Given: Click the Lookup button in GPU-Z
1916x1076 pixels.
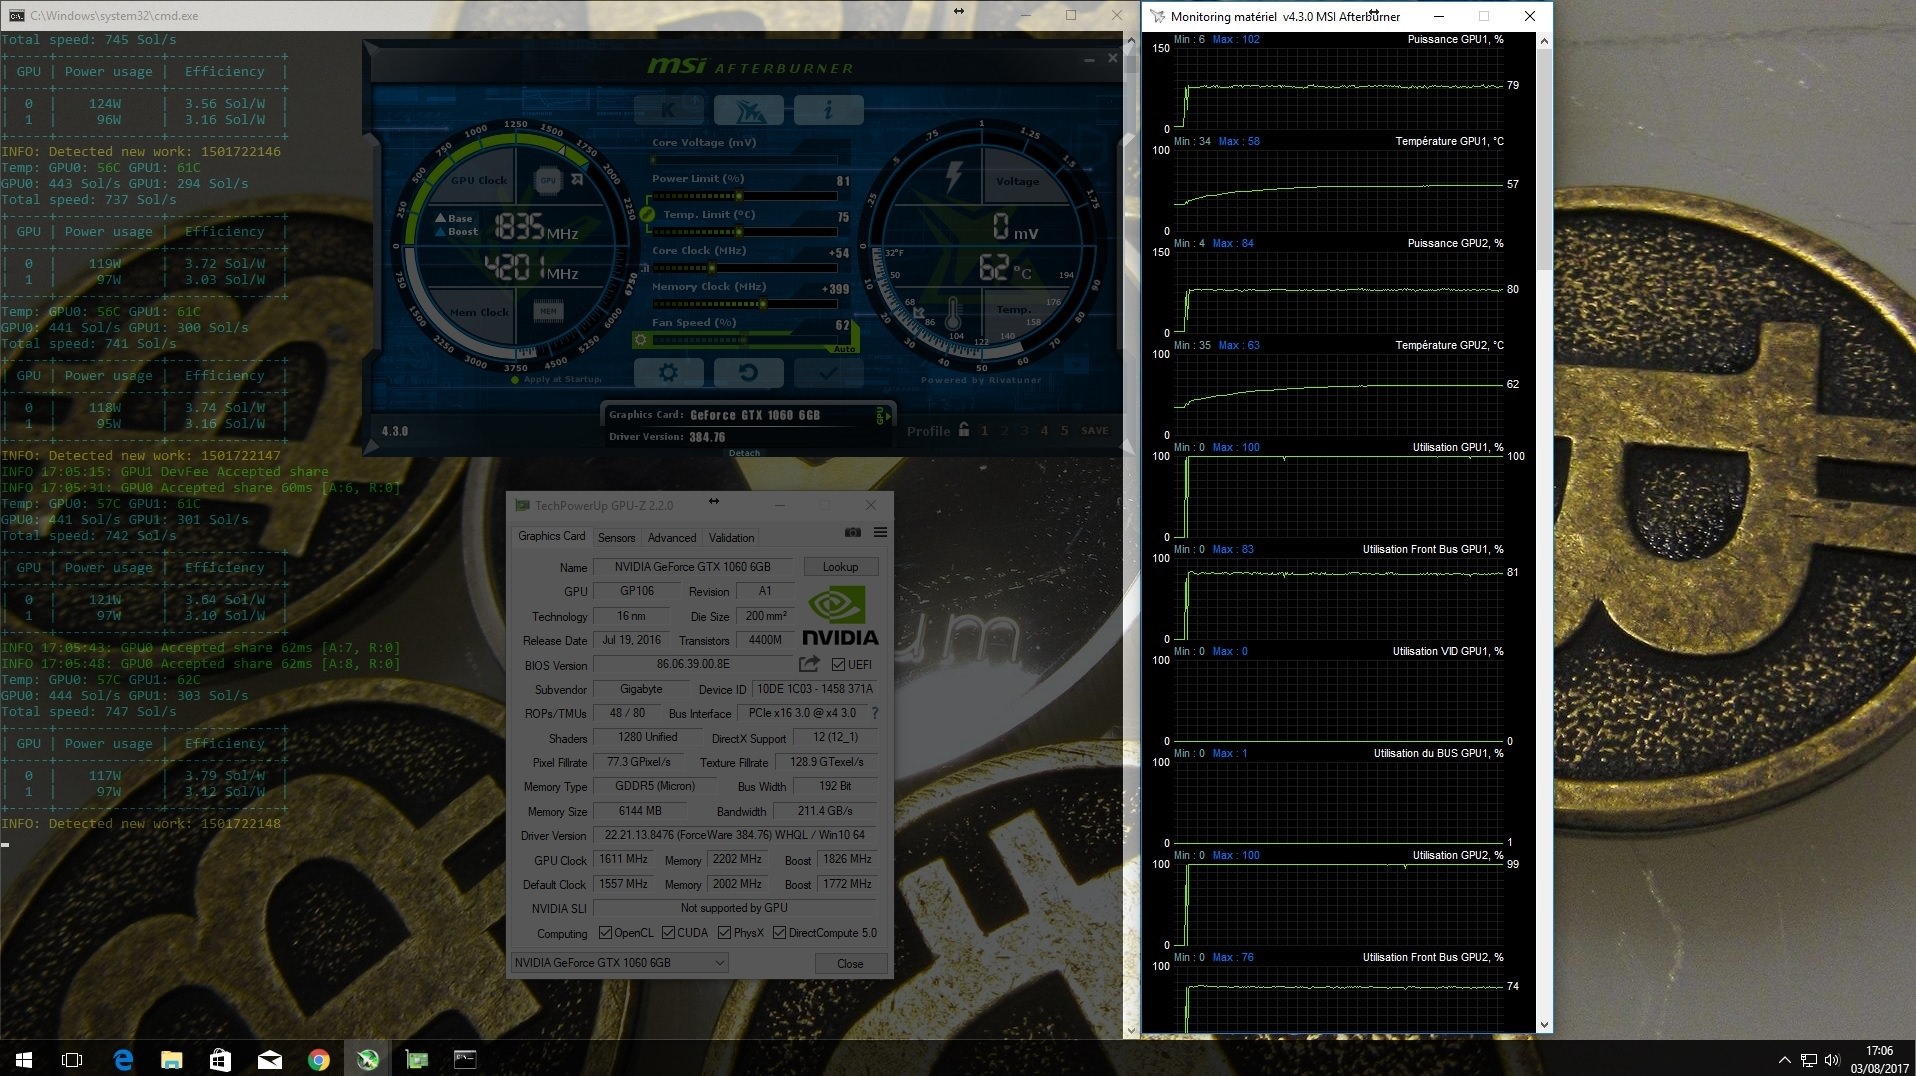Looking at the screenshot, I should pyautogui.click(x=840, y=567).
